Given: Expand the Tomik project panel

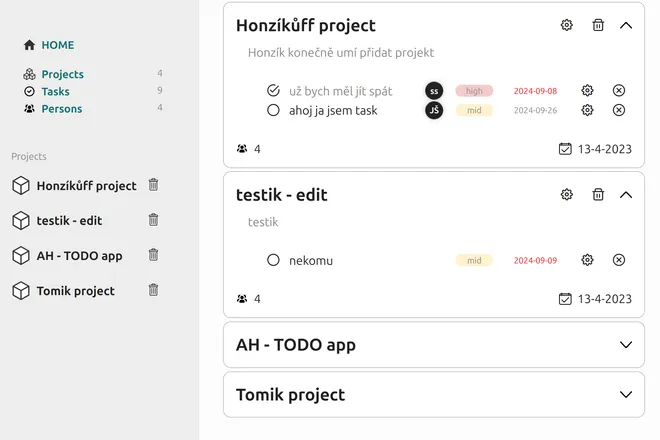Looking at the screenshot, I should [626, 395].
